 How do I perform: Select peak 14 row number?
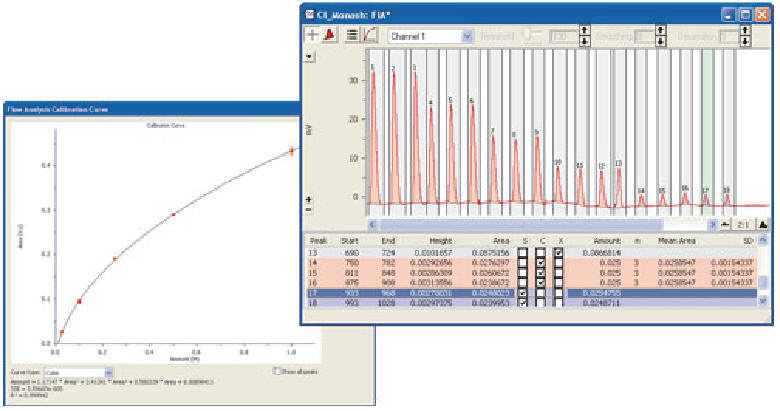click(313, 263)
